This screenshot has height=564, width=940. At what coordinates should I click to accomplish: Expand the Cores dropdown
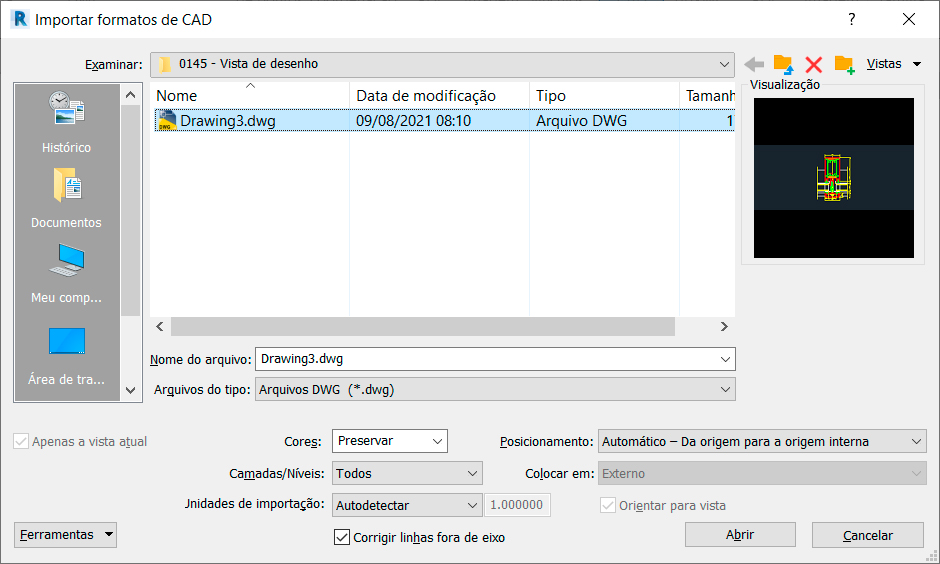(390, 441)
